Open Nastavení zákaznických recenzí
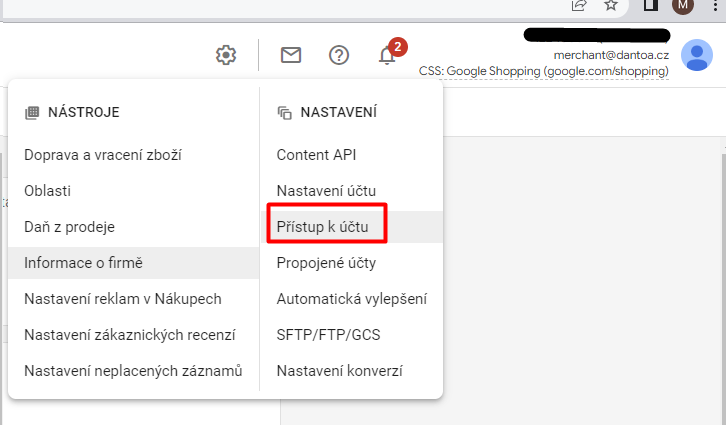Screen dimensions: 726x425 point(130,335)
